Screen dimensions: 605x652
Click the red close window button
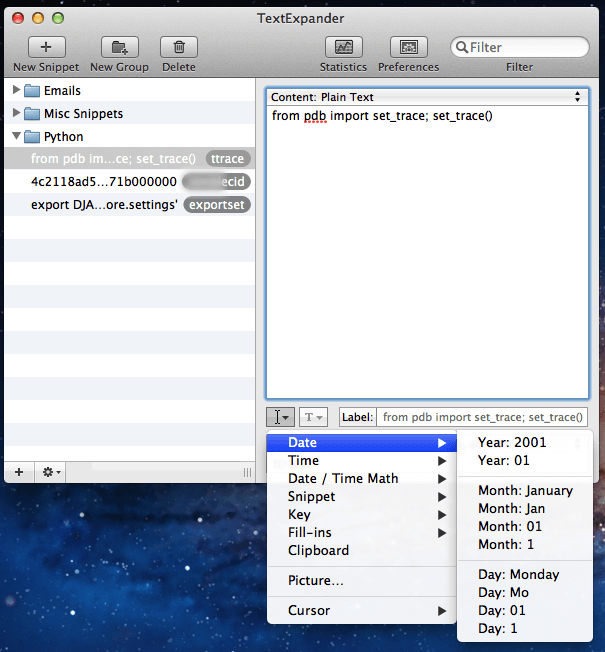(x=18, y=18)
